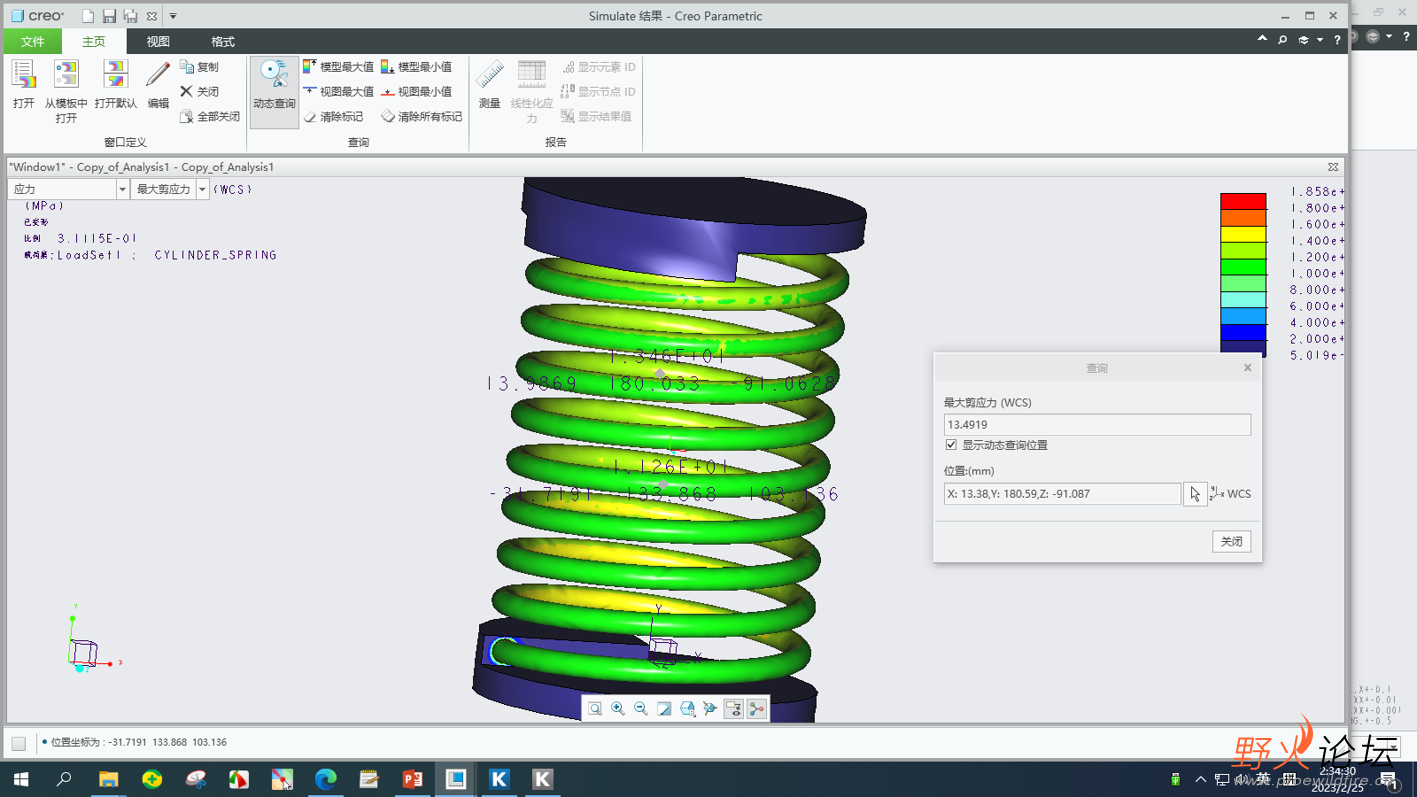Switch to the 格式 format tab
This screenshot has width=1417, height=797.
tap(222, 41)
